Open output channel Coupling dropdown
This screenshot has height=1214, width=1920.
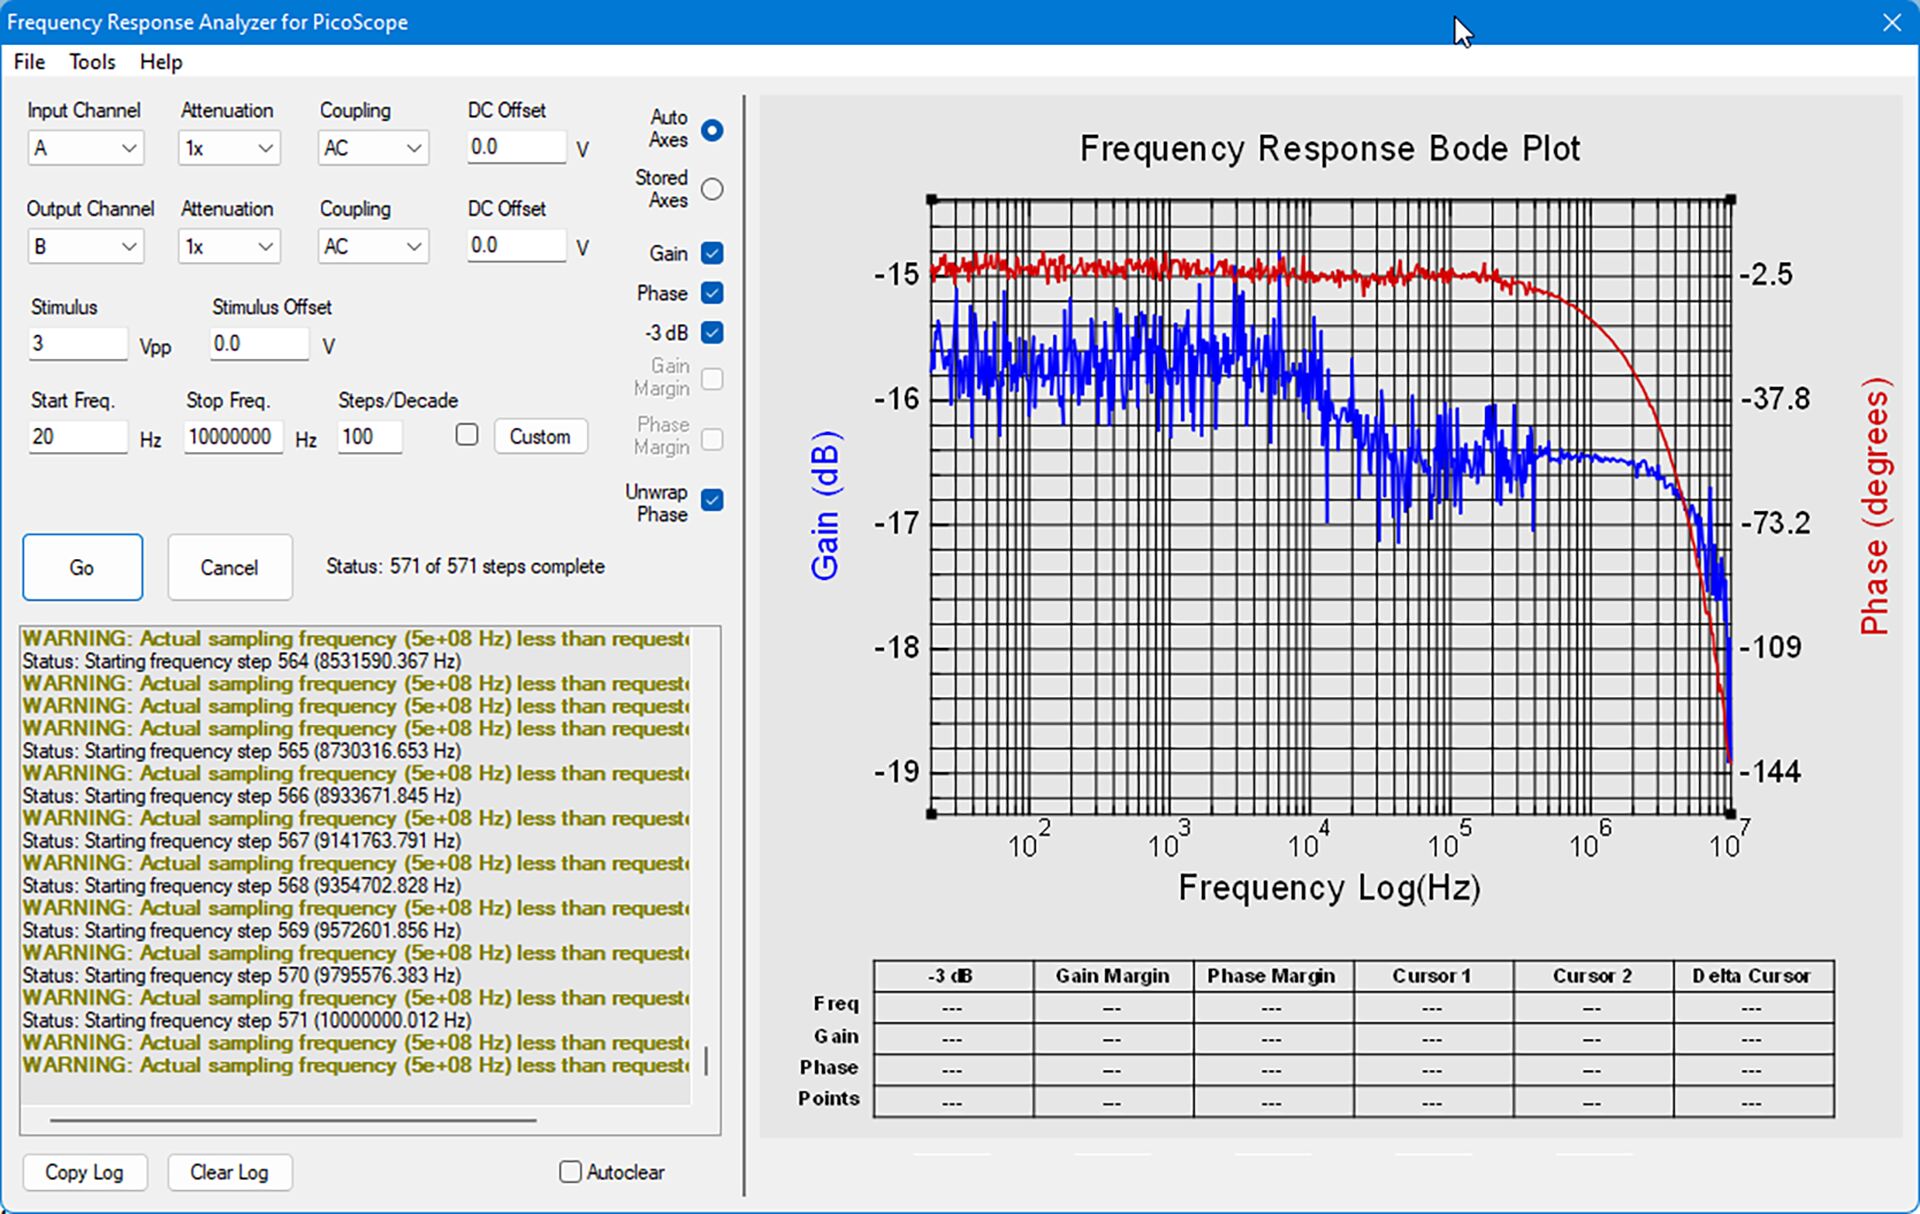coord(373,246)
